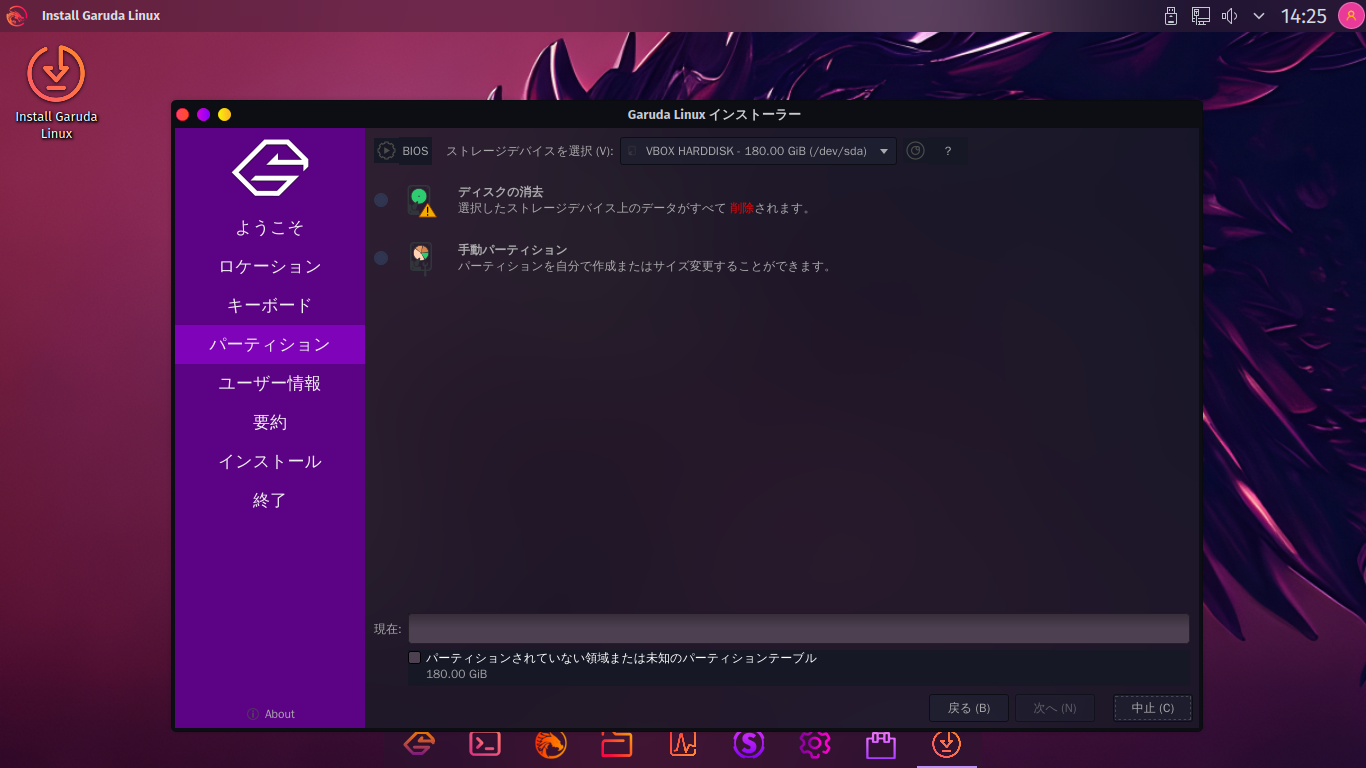This screenshot has width=1366, height=768.
Task: Click the ディスクの消去 option title
Action: tap(501, 191)
